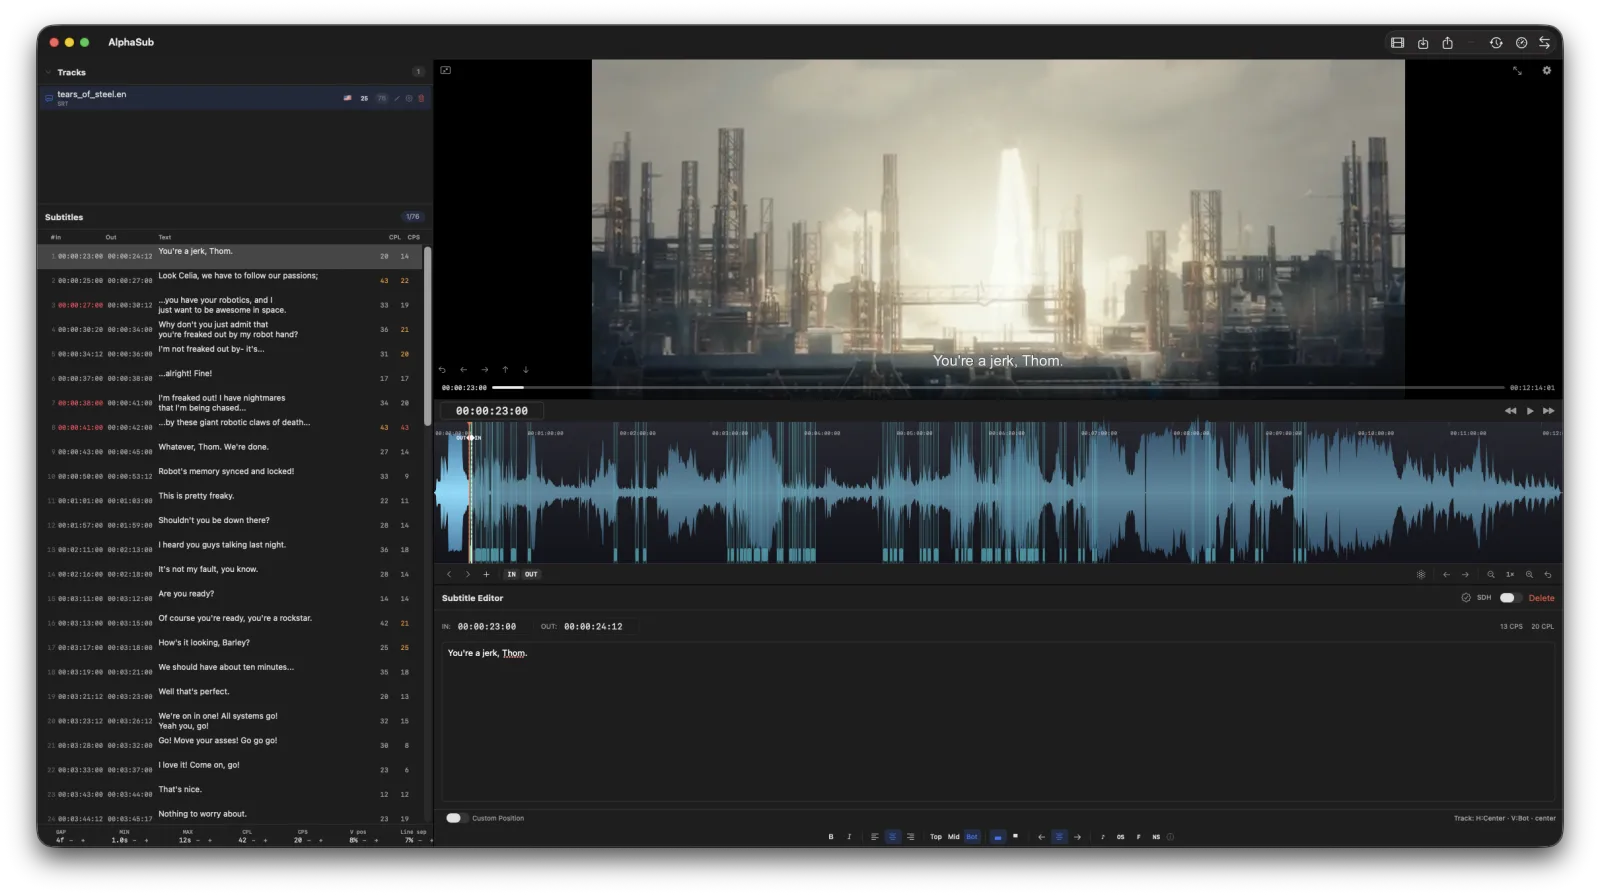Screen dimensions: 1600x896
Task: Add a subtitle with the plus under the waveform
Action: point(486,575)
